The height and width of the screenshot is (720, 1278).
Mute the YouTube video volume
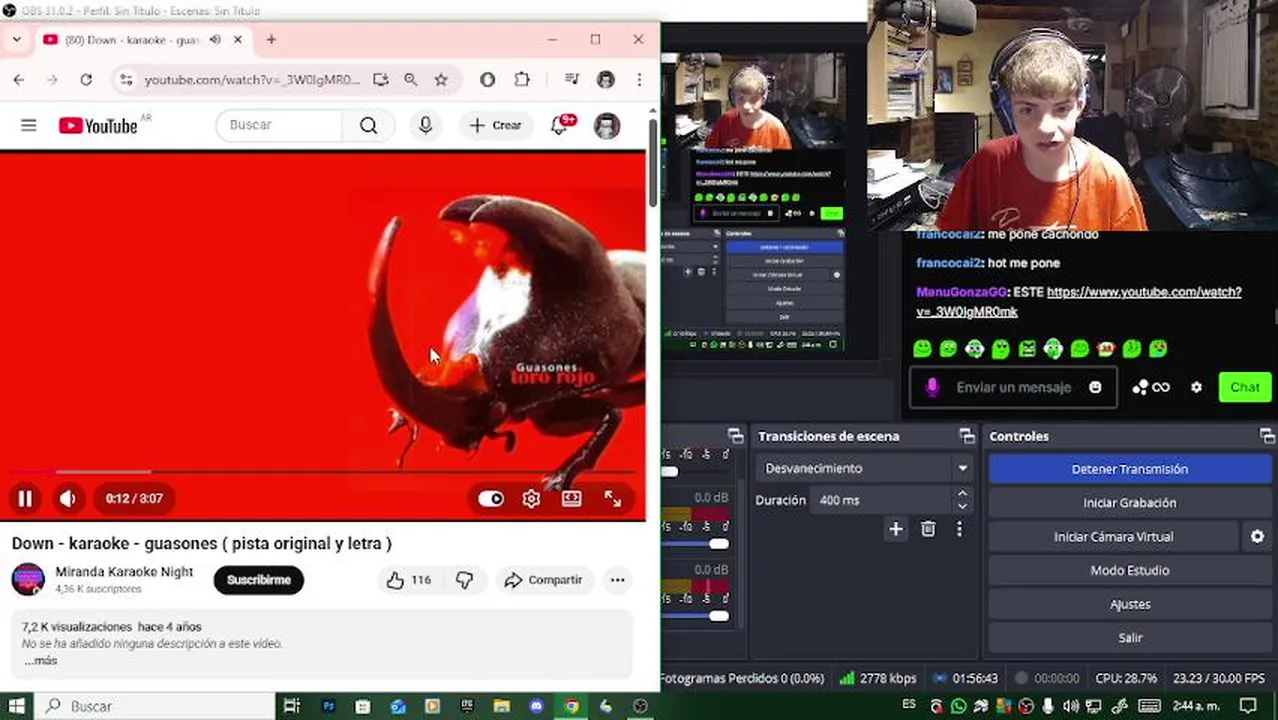67,498
